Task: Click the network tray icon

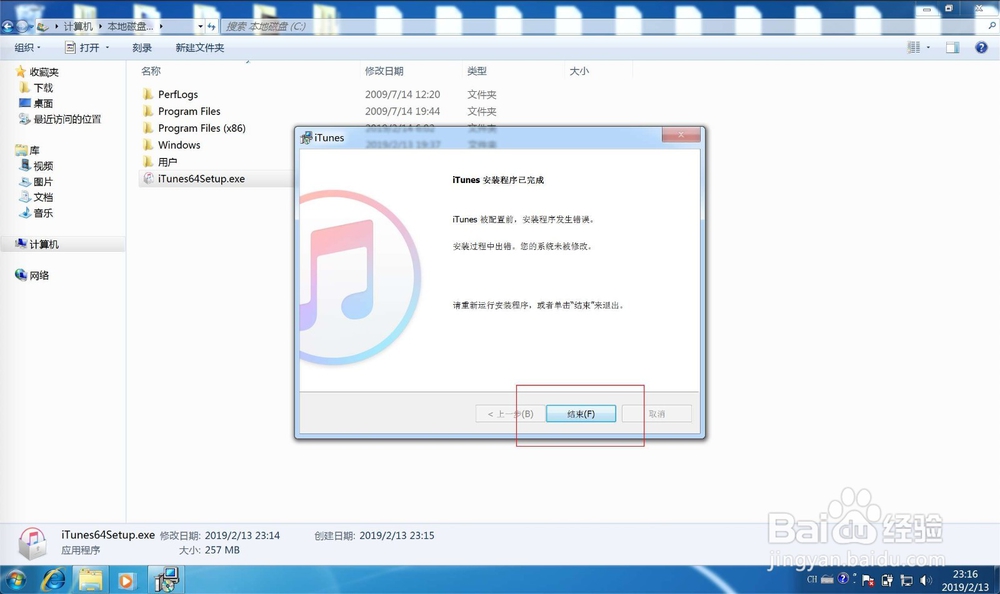Action: (906, 580)
